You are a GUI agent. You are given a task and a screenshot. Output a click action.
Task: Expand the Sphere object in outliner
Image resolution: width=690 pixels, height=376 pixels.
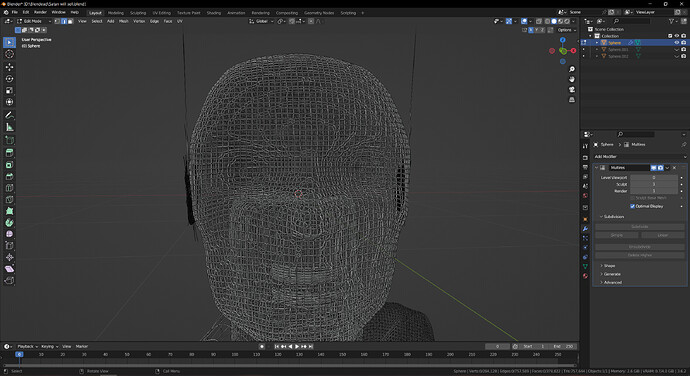coord(597,43)
